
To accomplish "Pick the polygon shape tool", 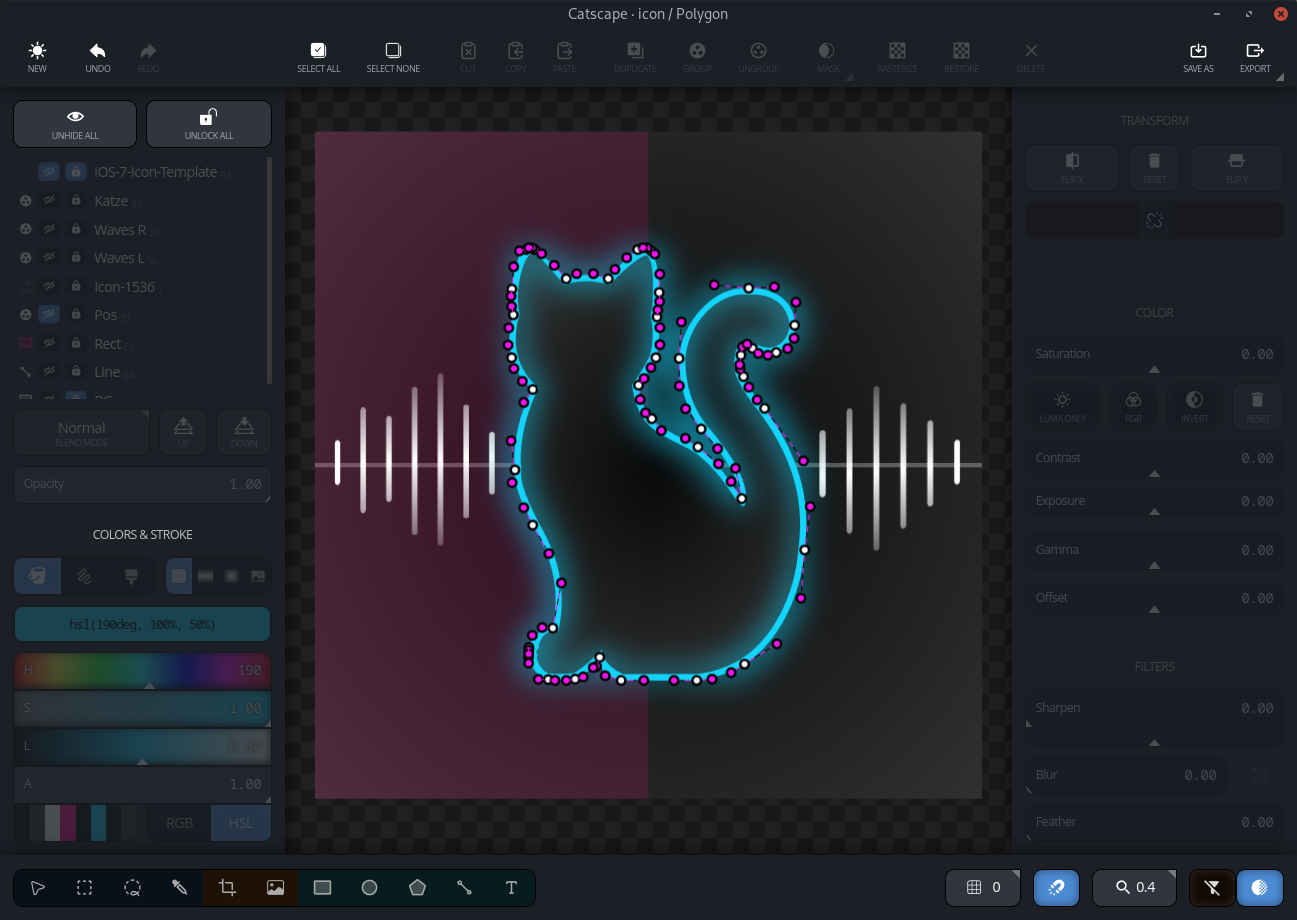I will click(417, 887).
